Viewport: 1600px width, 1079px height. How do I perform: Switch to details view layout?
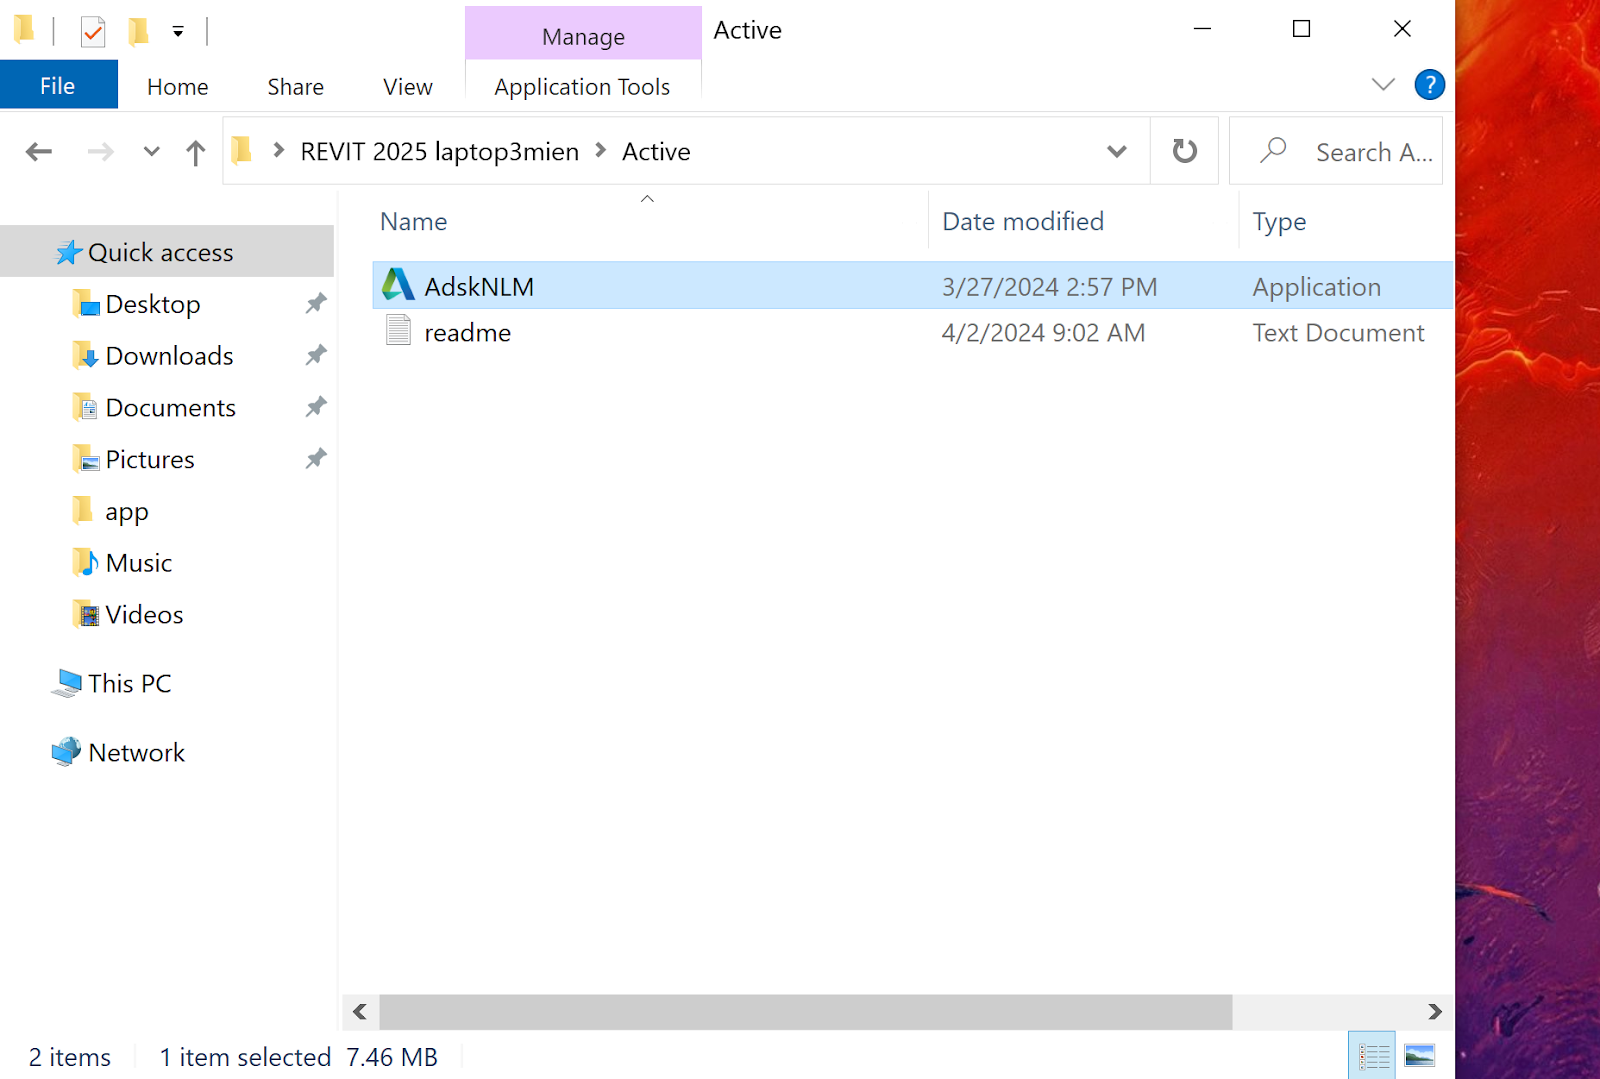[1373, 1056]
